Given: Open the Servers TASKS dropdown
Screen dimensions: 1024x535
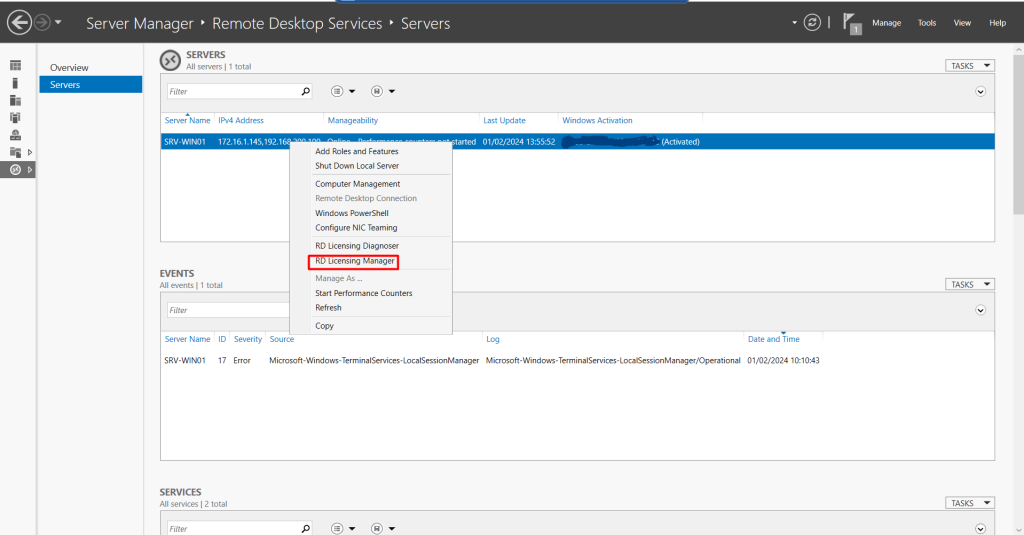Looking at the screenshot, I should (969, 66).
